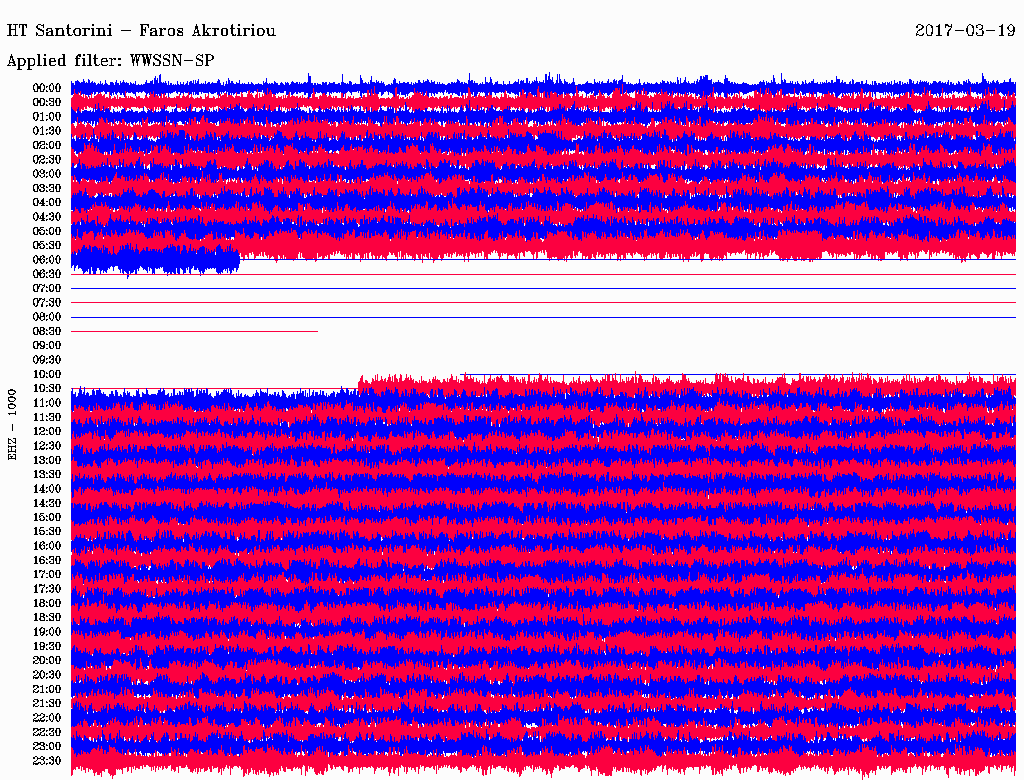Screen dimensions: 1024x780
Task: Select the 18:00 time label
Action: click(x=47, y=603)
